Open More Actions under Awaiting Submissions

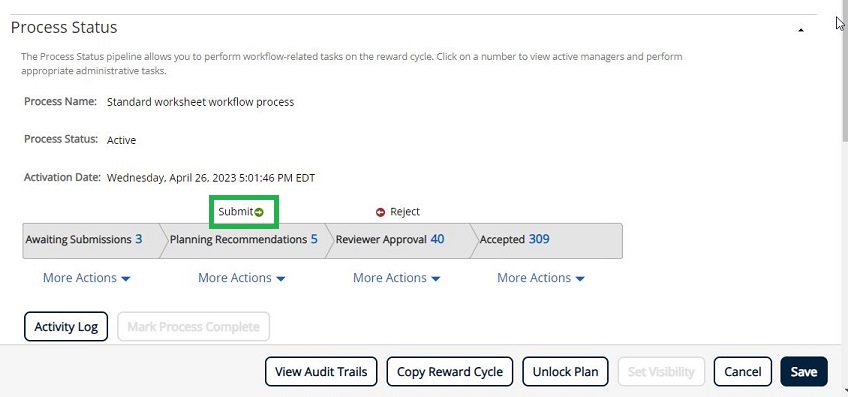pyautogui.click(x=87, y=278)
